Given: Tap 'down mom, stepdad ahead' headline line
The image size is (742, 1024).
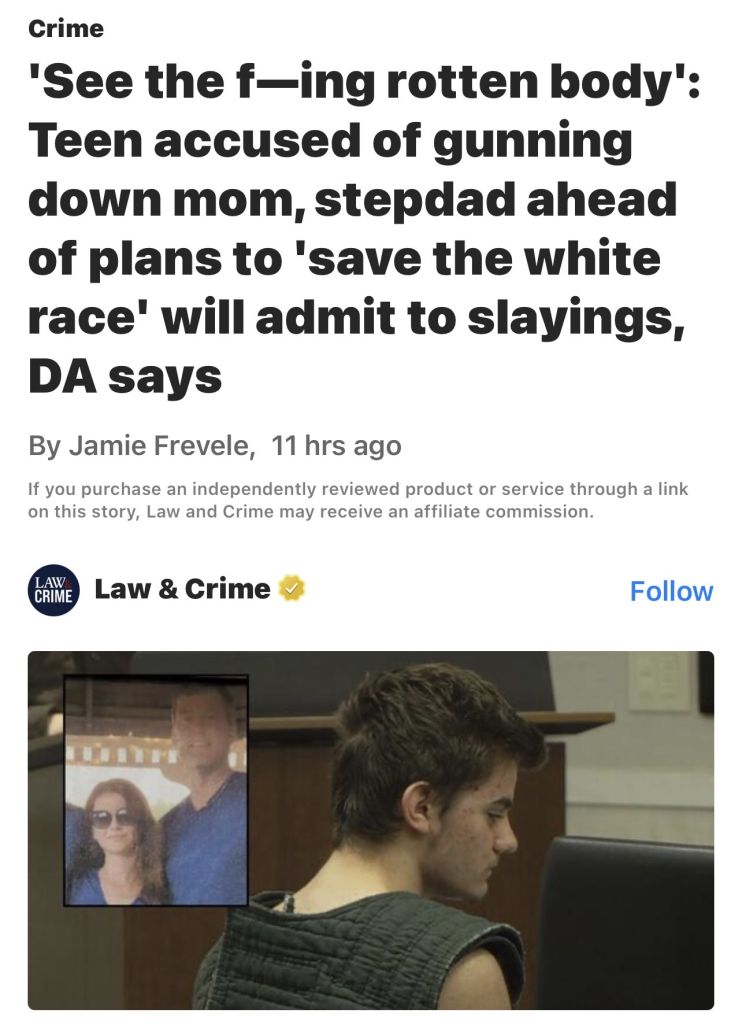Looking at the screenshot, I should (352, 199).
